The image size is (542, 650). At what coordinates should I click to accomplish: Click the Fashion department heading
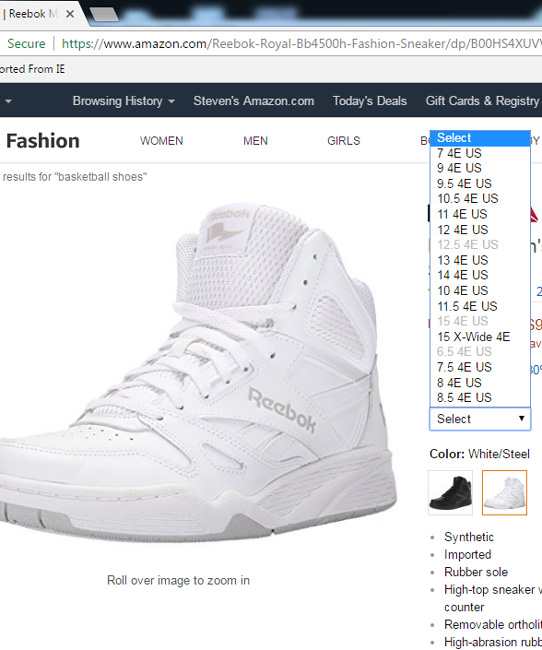click(x=43, y=141)
